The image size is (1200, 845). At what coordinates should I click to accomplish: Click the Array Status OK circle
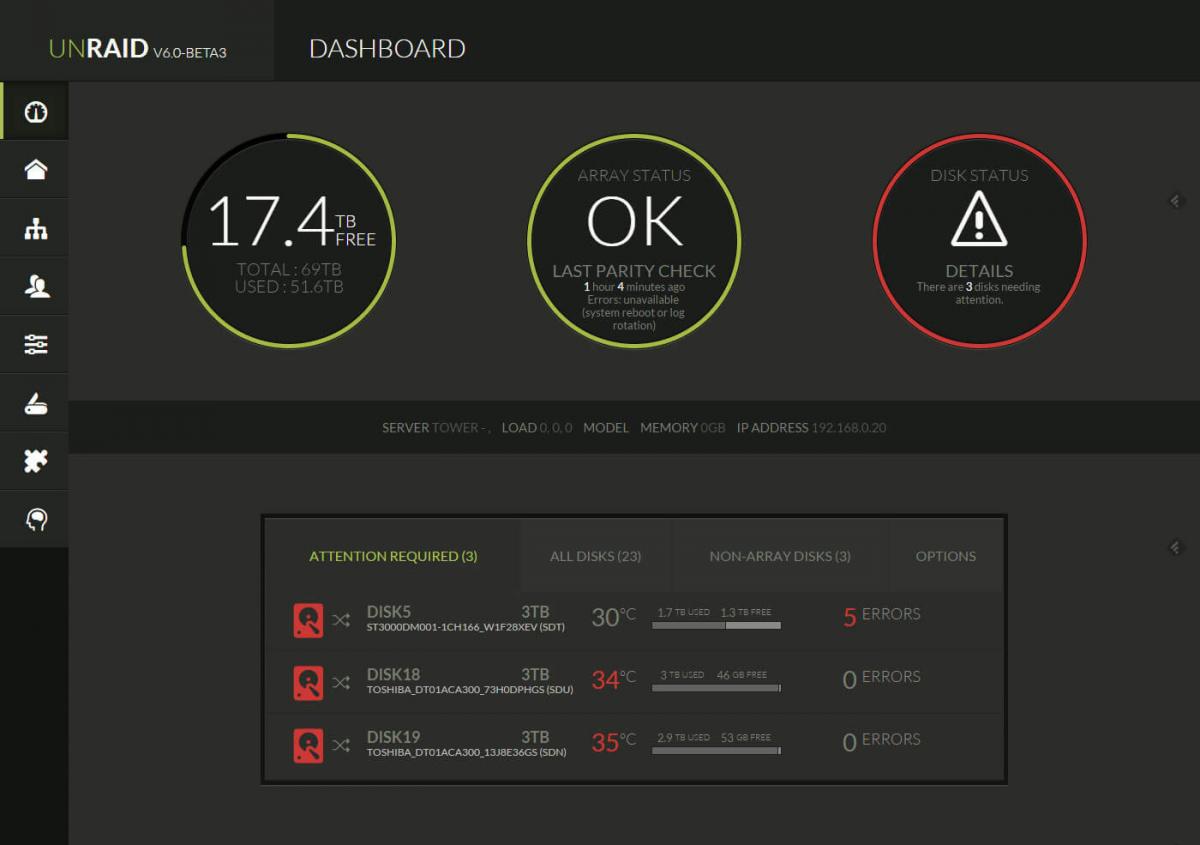[x=634, y=240]
